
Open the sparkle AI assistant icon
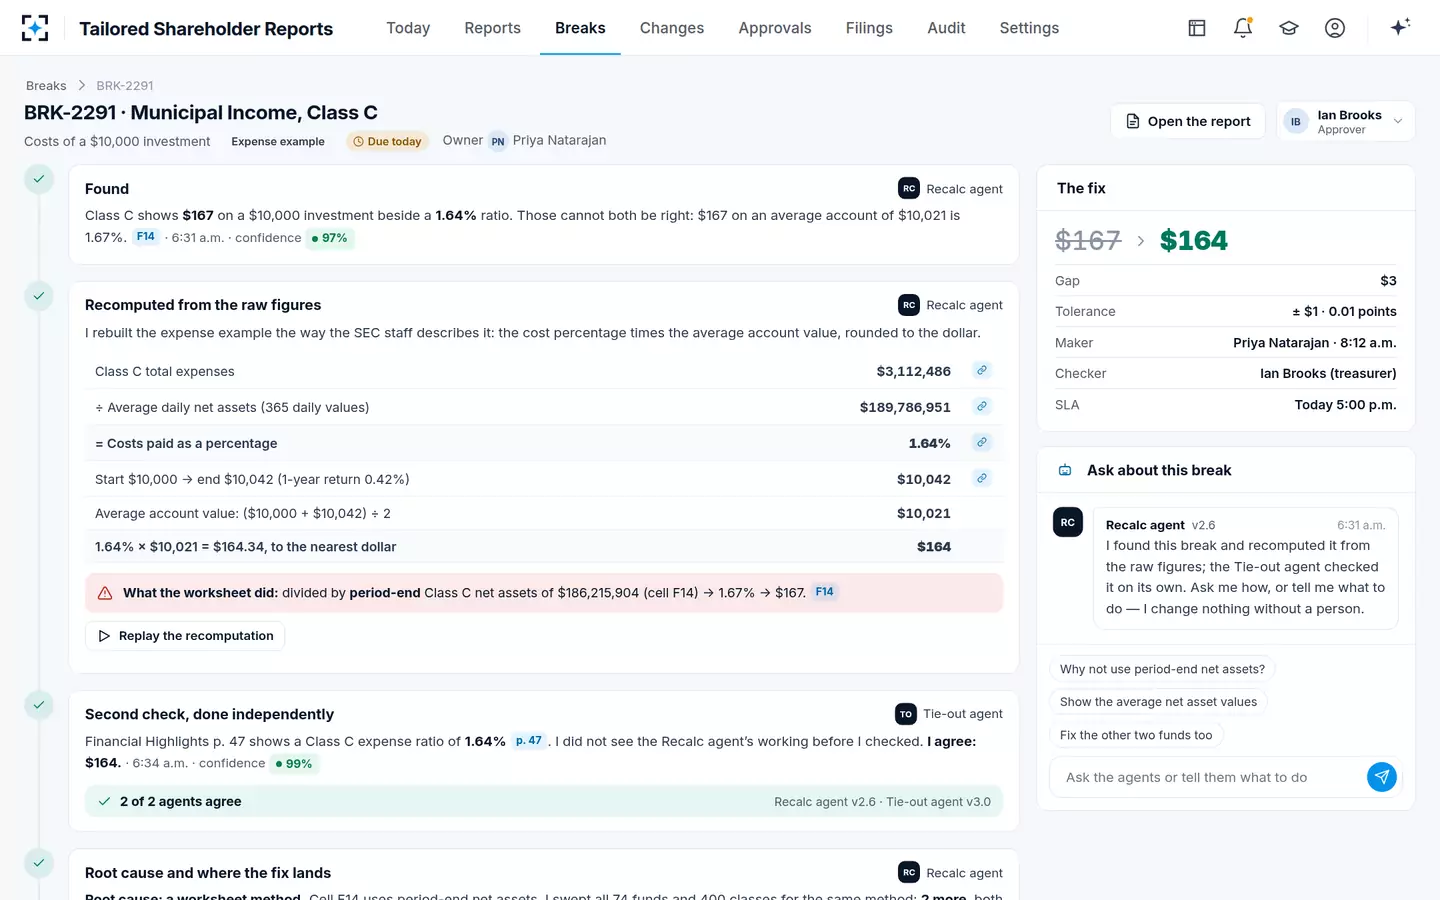1400,27
